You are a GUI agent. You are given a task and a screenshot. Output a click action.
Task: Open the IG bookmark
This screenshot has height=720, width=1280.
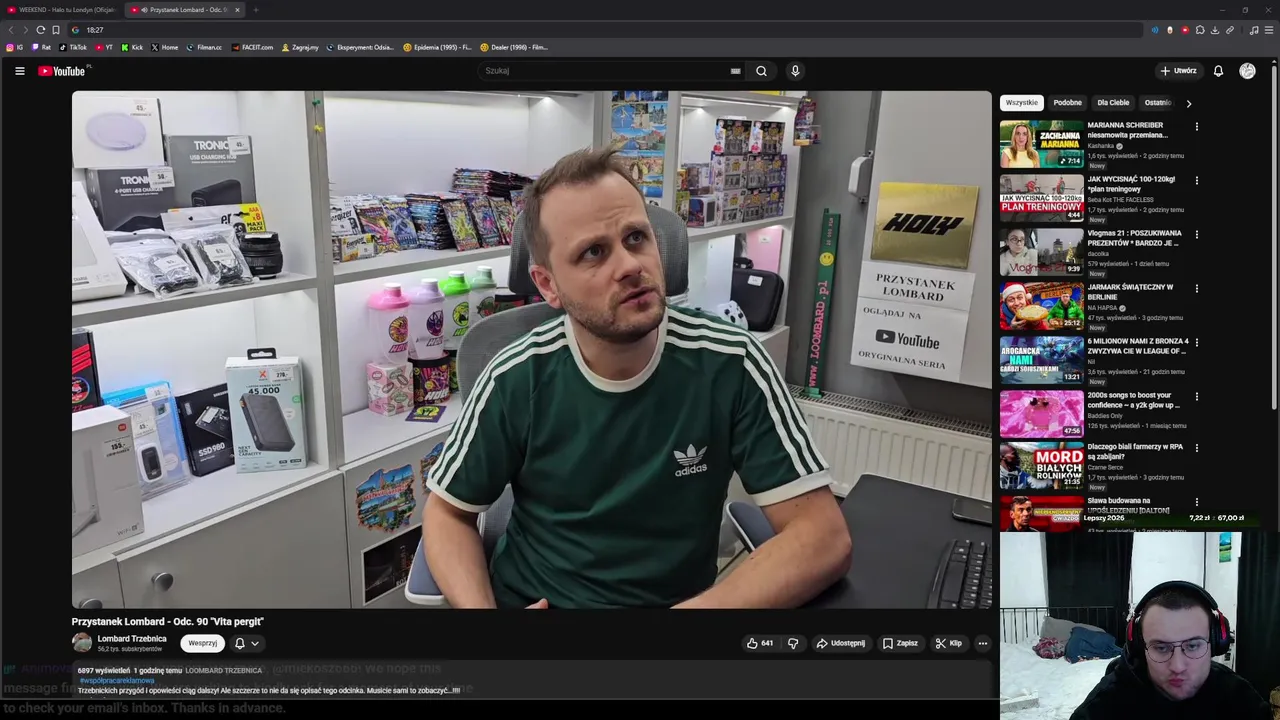click(x=15, y=47)
